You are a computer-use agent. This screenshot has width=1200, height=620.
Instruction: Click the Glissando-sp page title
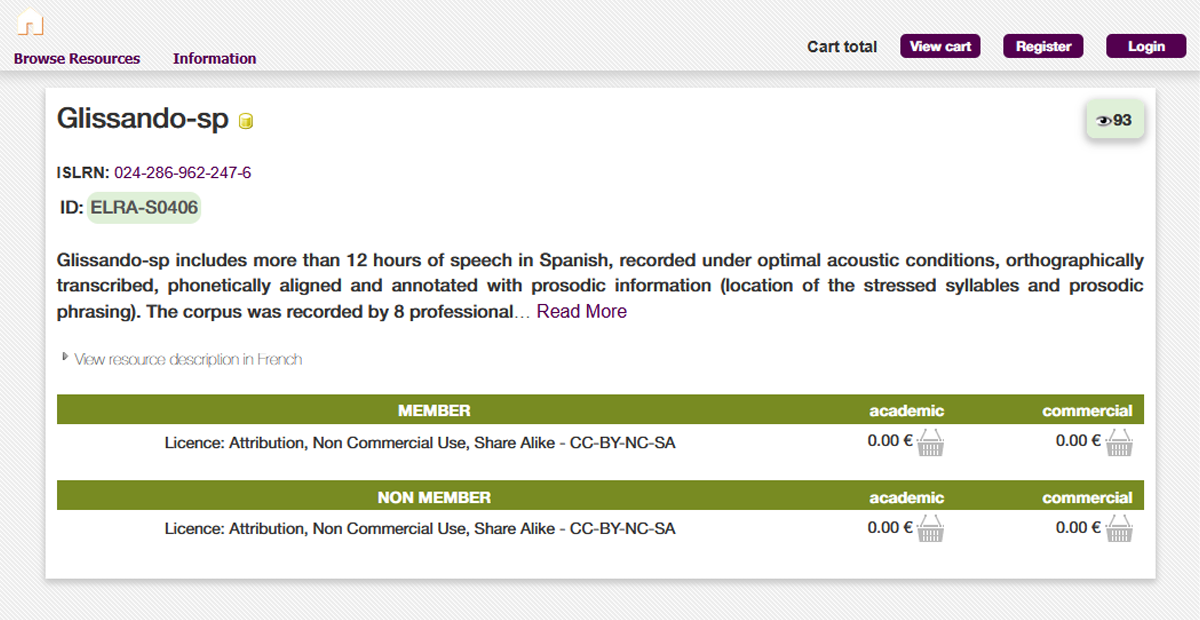[x=142, y=119]
